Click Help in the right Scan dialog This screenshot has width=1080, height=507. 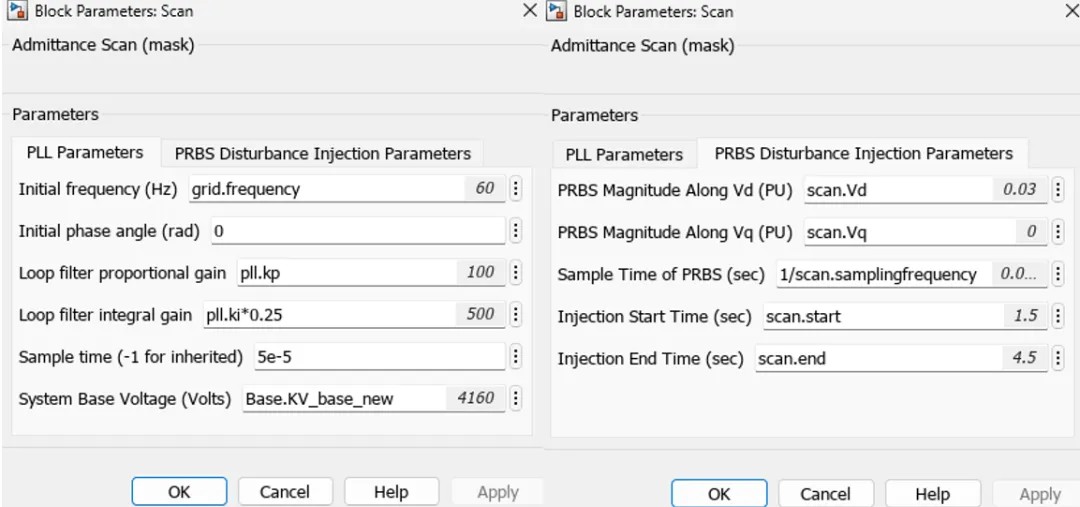(x=932, y=494)
